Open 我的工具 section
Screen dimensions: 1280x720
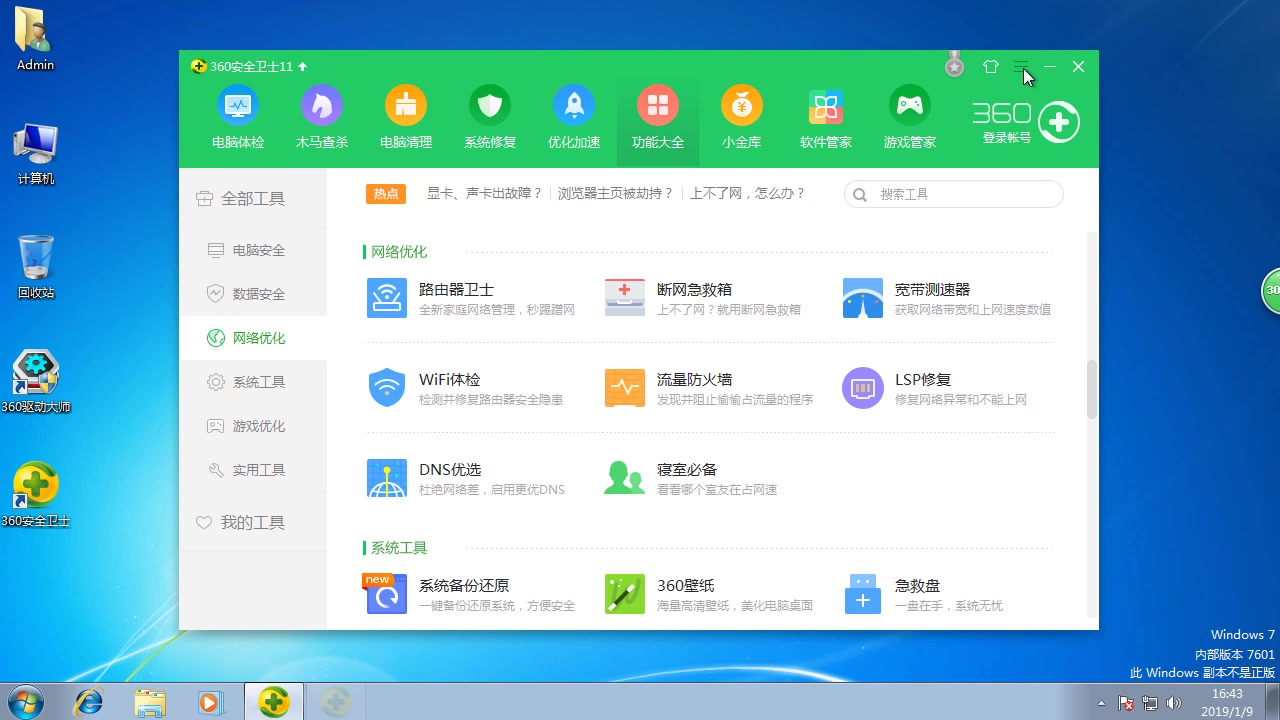[253, 522]
